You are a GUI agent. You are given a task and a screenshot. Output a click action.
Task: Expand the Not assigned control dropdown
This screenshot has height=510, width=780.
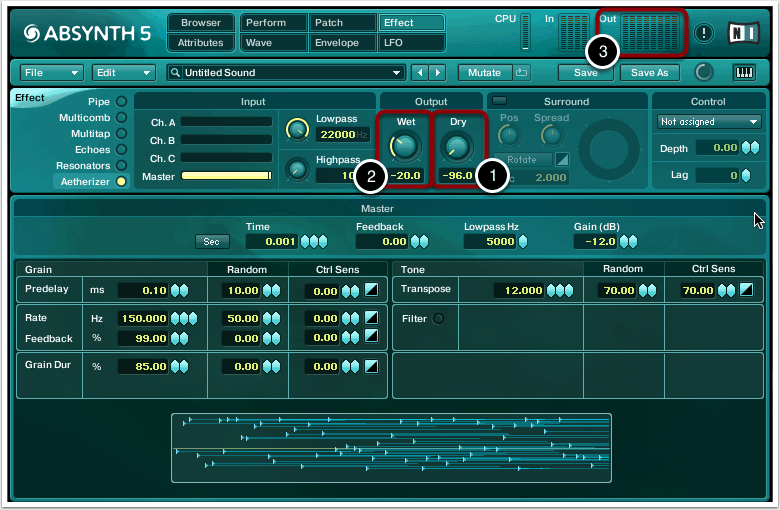point(709,122)
